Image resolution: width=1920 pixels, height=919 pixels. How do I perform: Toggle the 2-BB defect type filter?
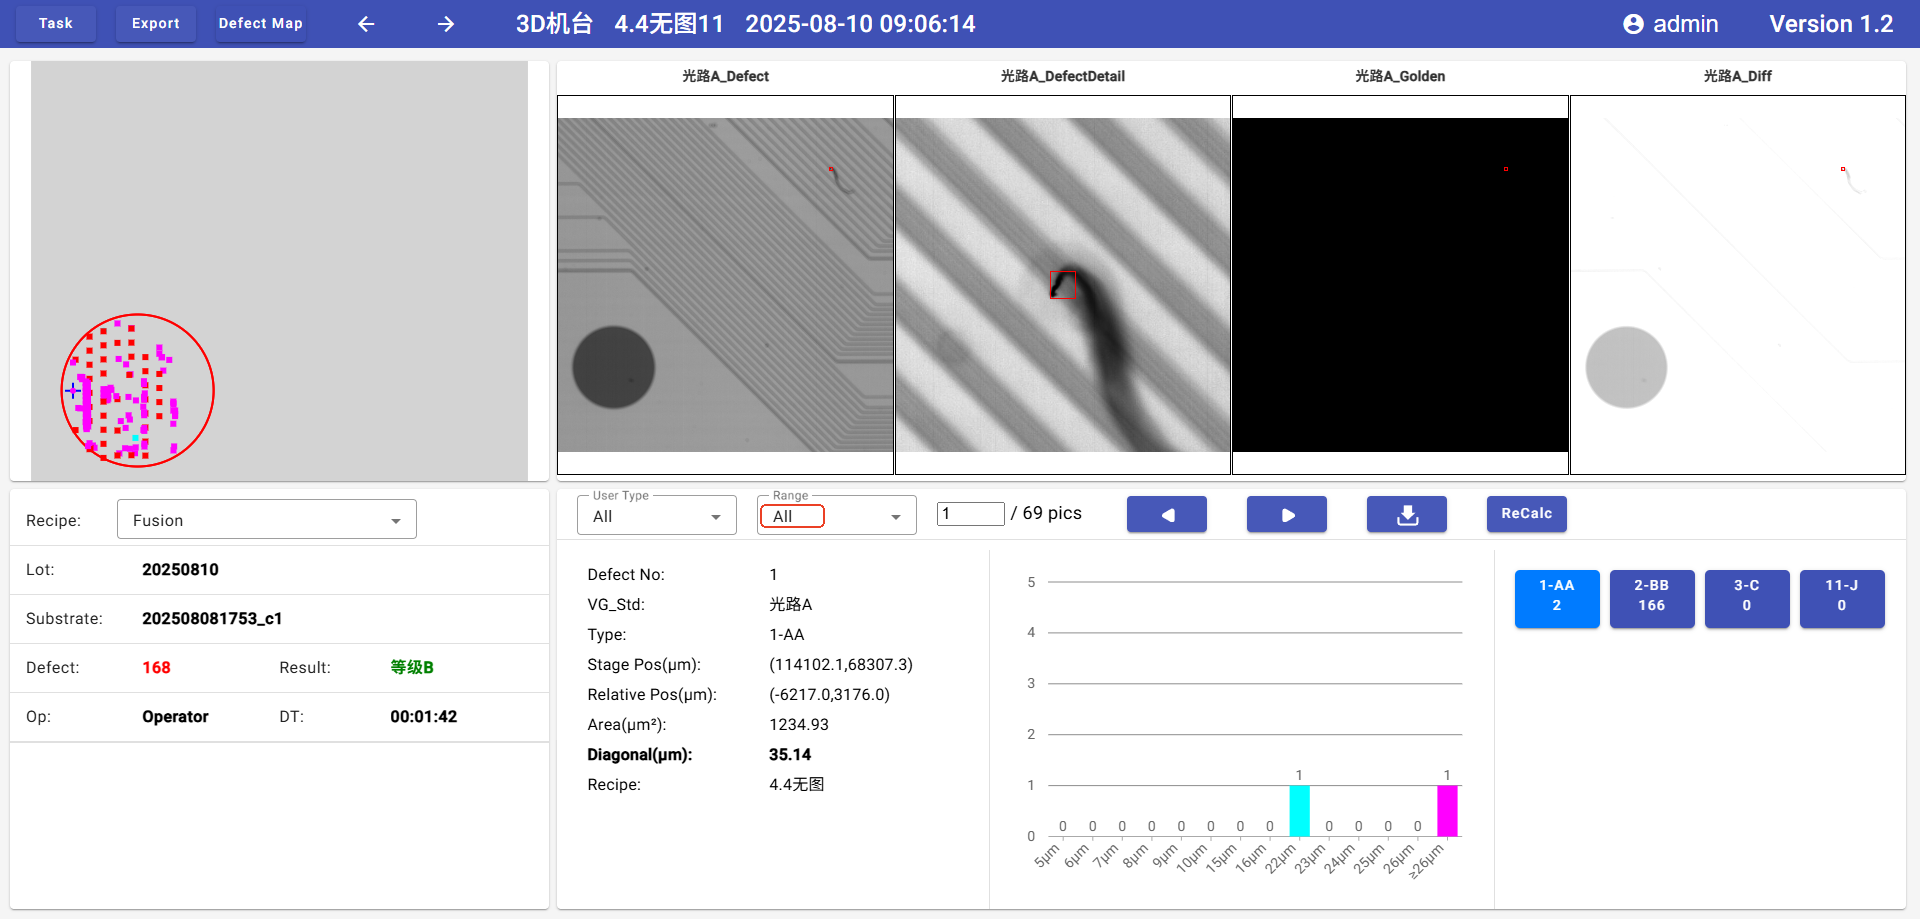click(1651, 598)
